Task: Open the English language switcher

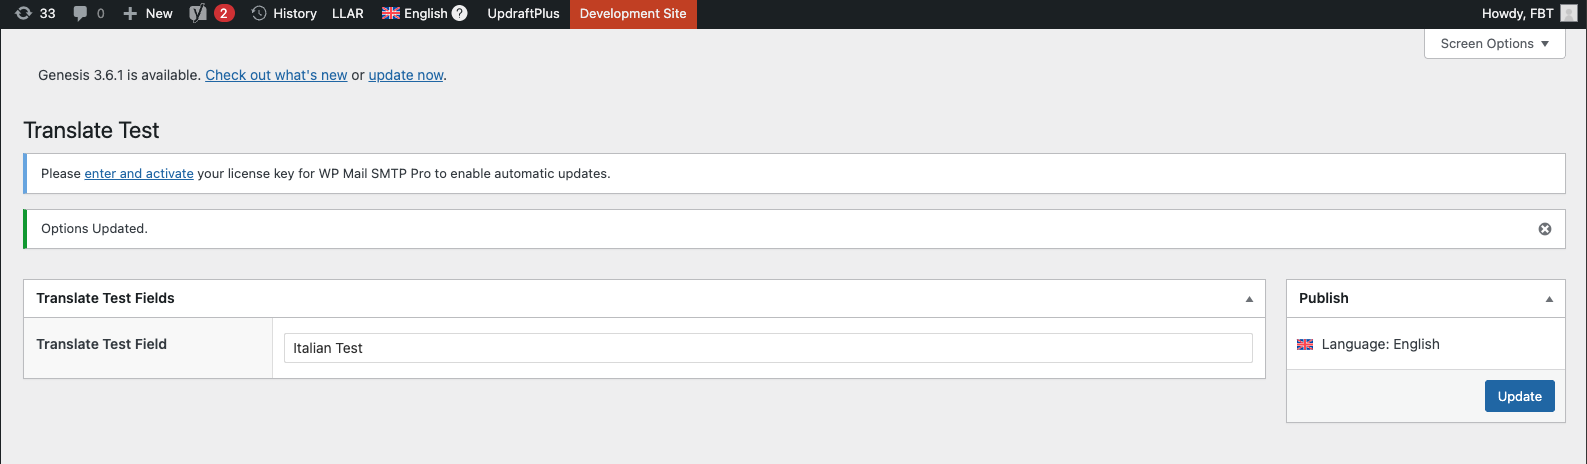Action: pyautogui.click(x=415, y=14)
